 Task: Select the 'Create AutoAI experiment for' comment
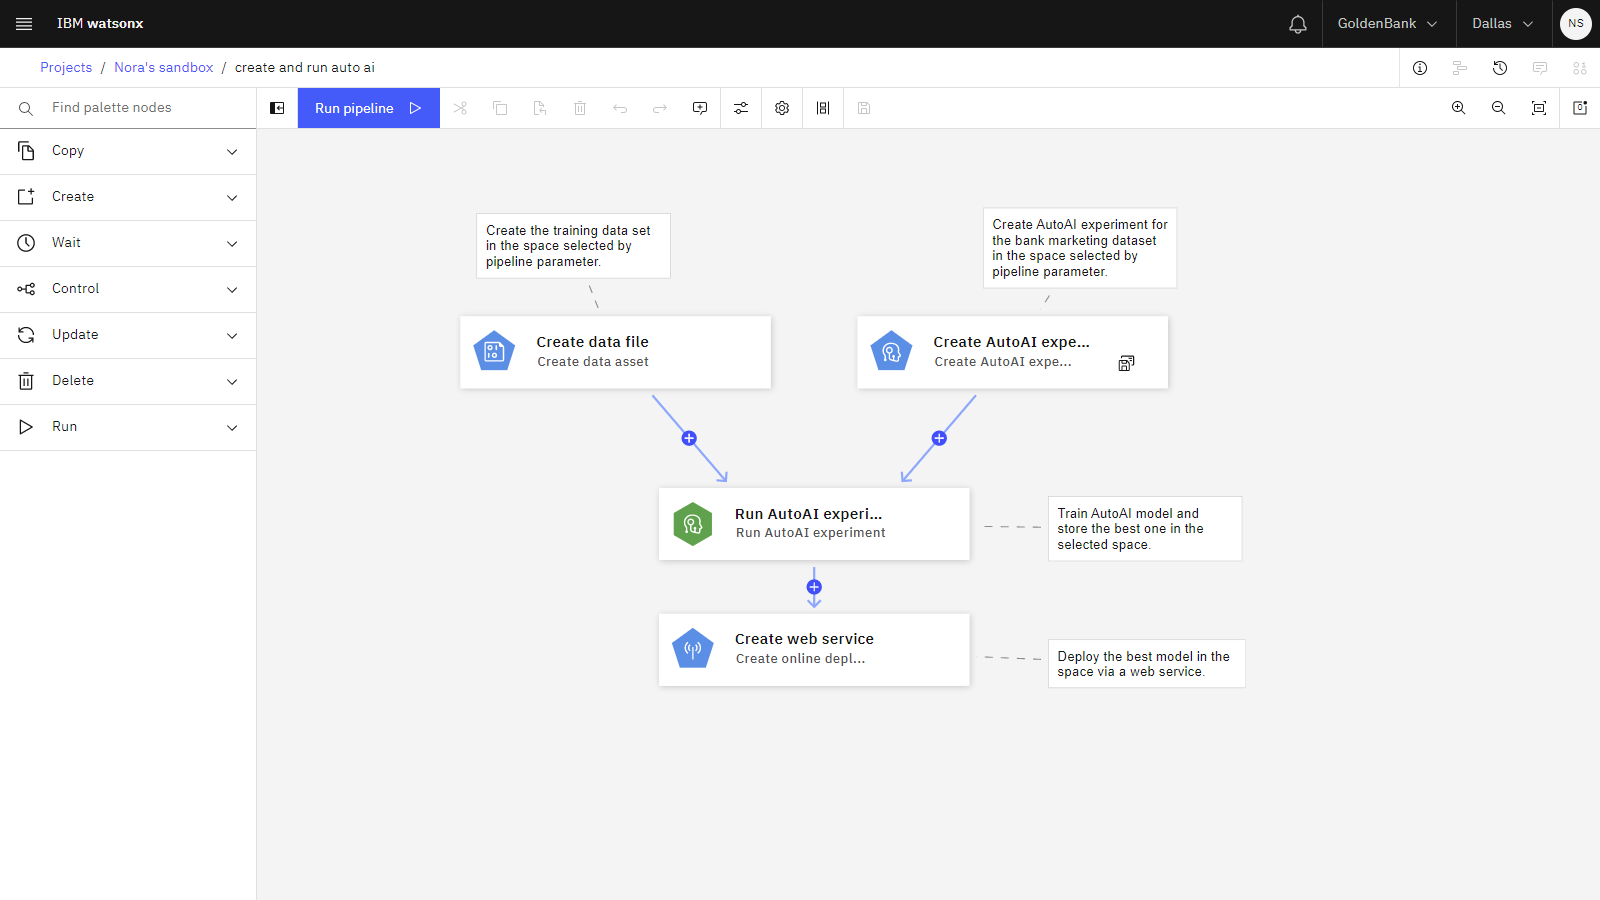click(1080, 248)
